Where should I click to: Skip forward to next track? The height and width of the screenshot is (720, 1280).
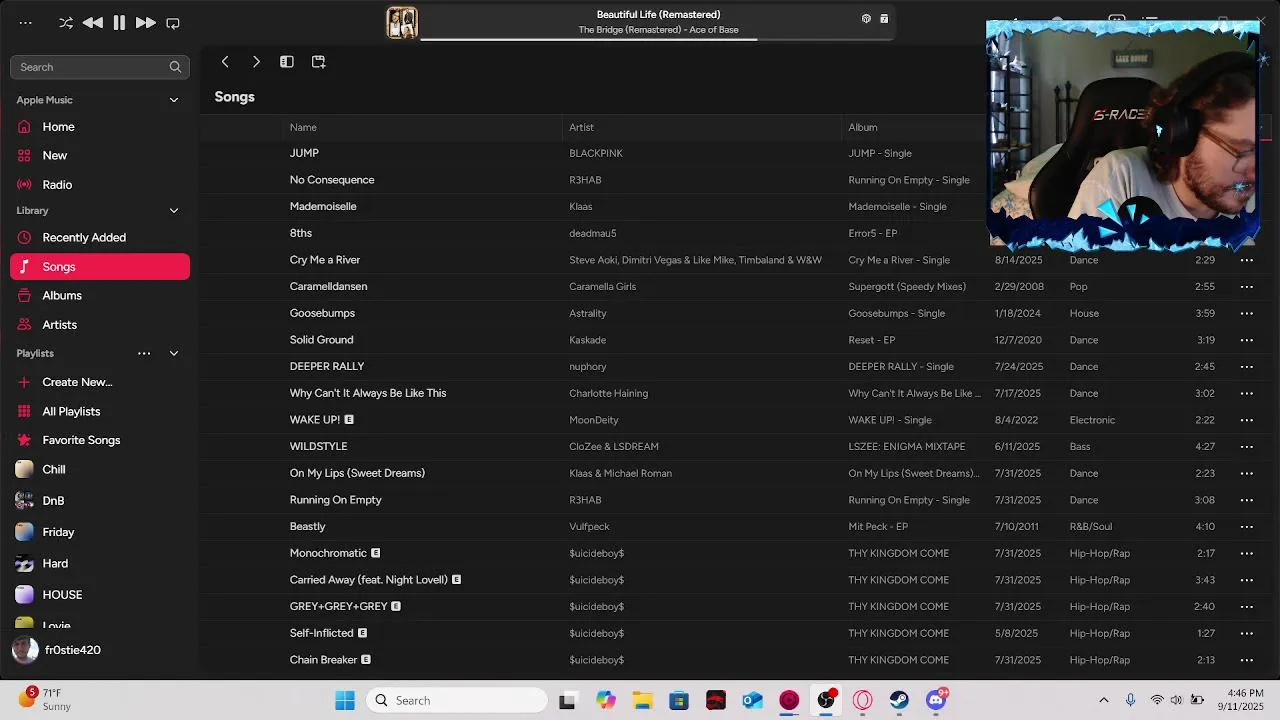pos(145,23)
